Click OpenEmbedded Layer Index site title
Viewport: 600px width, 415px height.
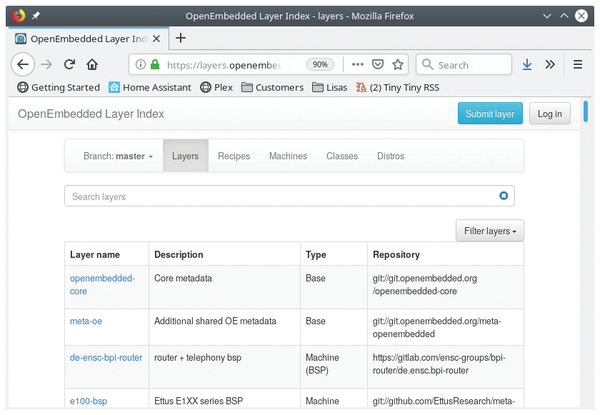[91, 114]
